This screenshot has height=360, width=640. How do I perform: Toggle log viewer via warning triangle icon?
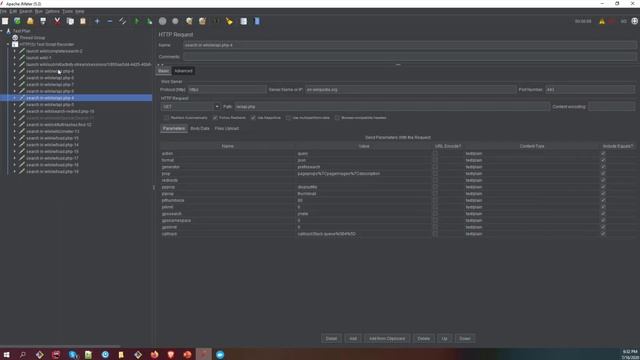click(602, 21)
